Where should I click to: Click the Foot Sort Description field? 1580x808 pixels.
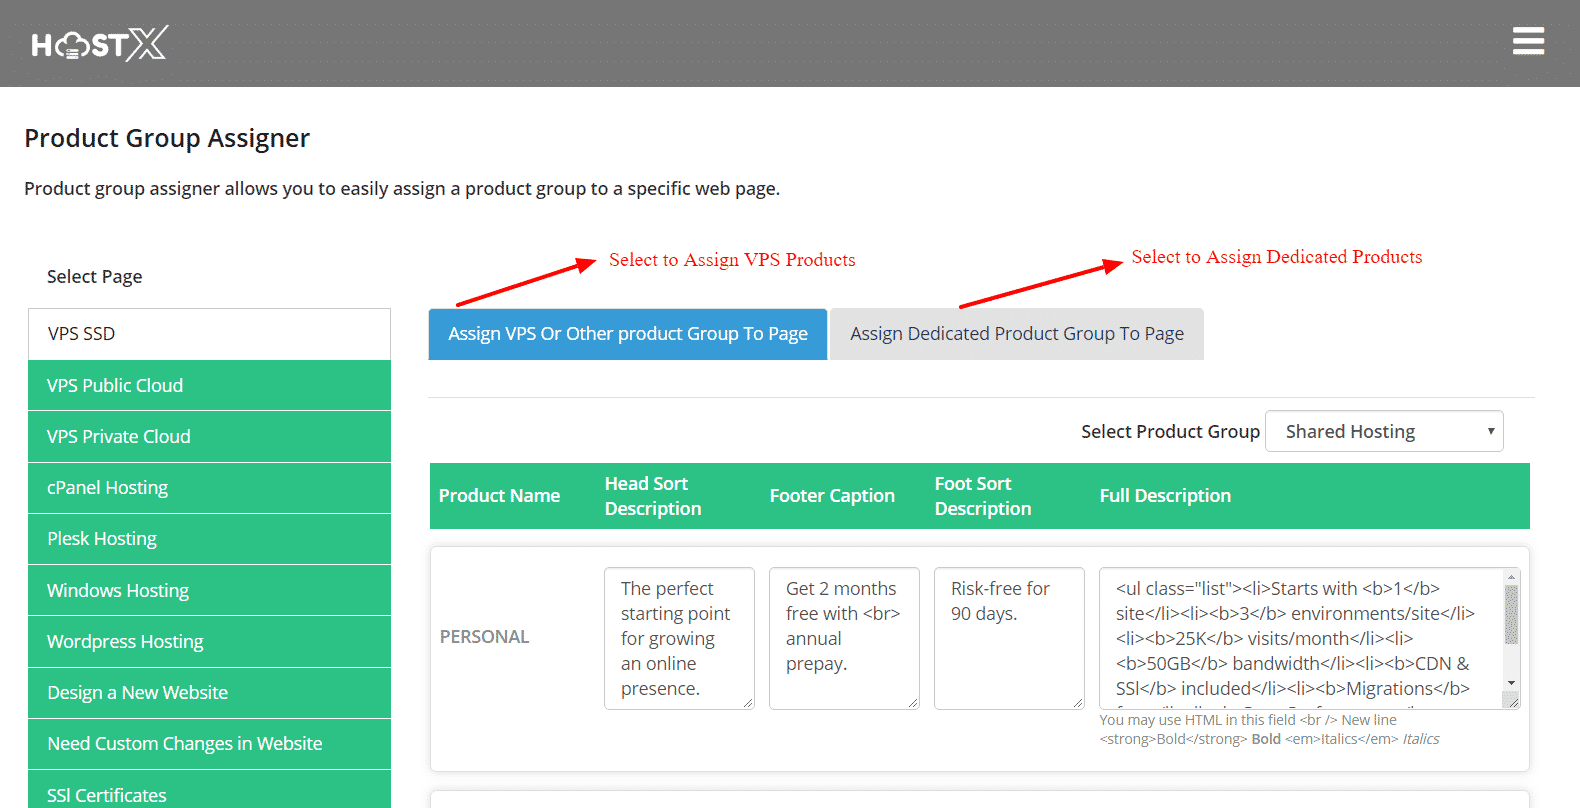coord(1009,638)
